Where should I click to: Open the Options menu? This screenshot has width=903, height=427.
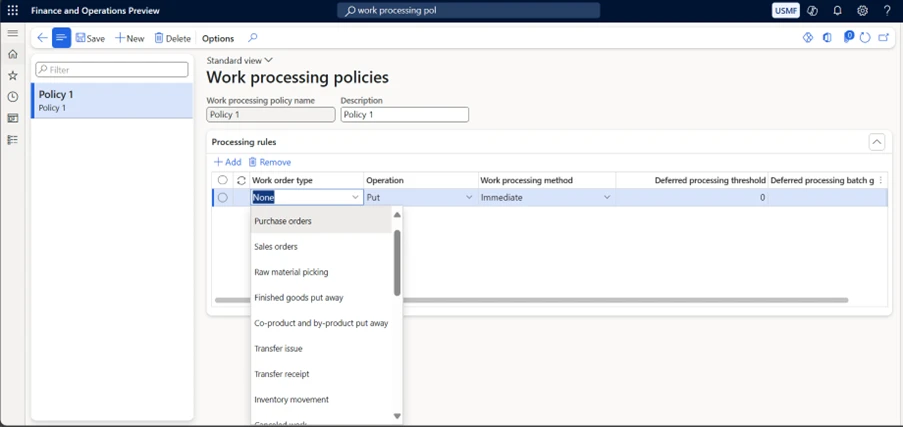[x=218, y=38]
